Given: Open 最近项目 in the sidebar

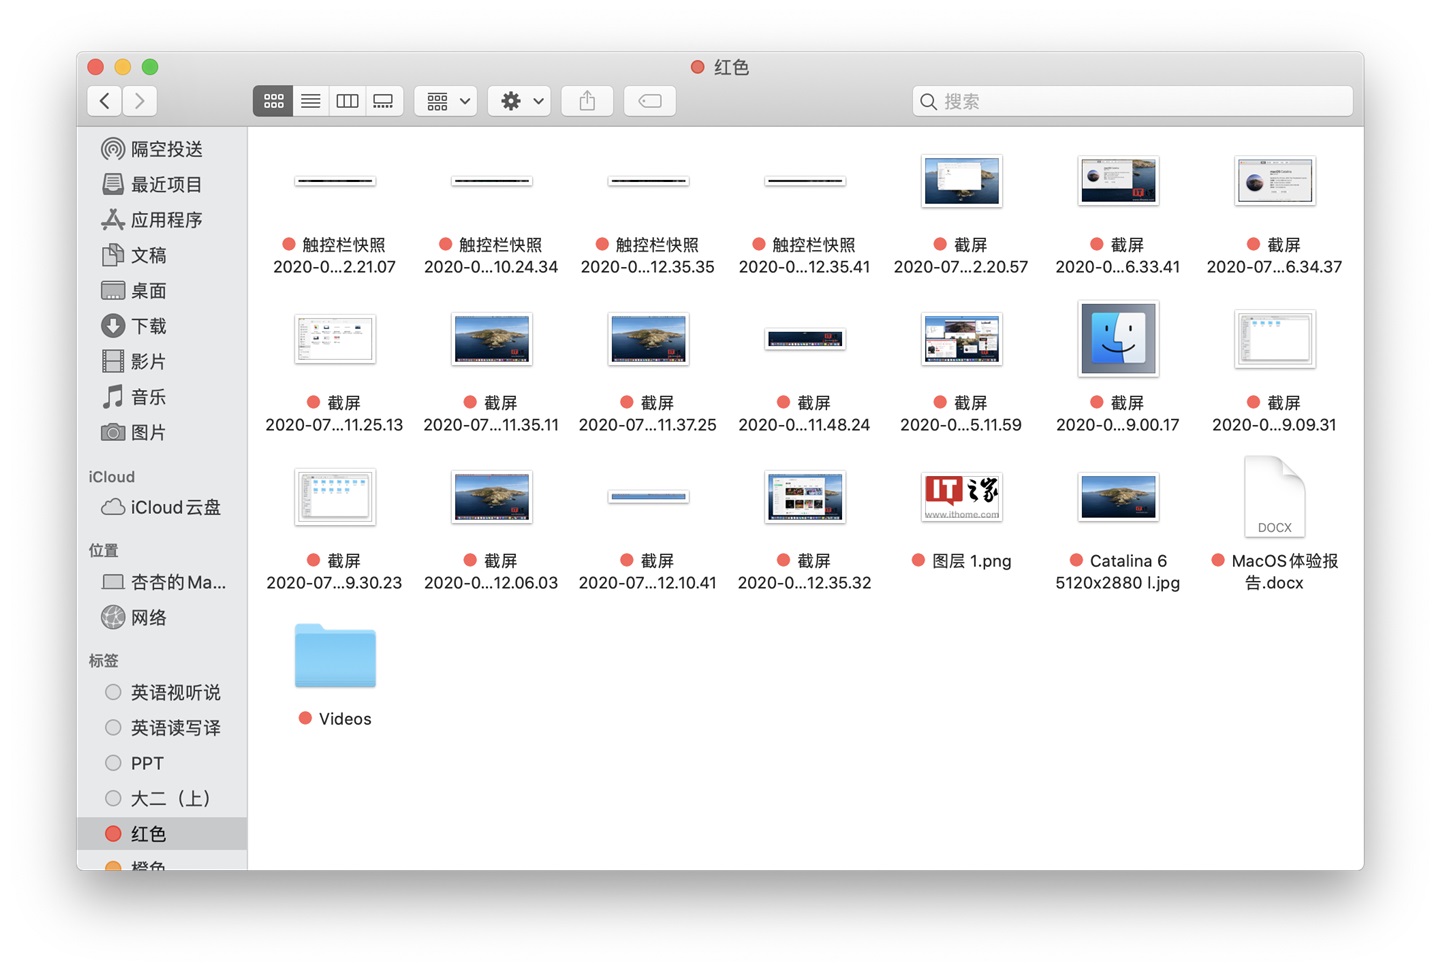Looking at the screenshot, I should 162,185.
